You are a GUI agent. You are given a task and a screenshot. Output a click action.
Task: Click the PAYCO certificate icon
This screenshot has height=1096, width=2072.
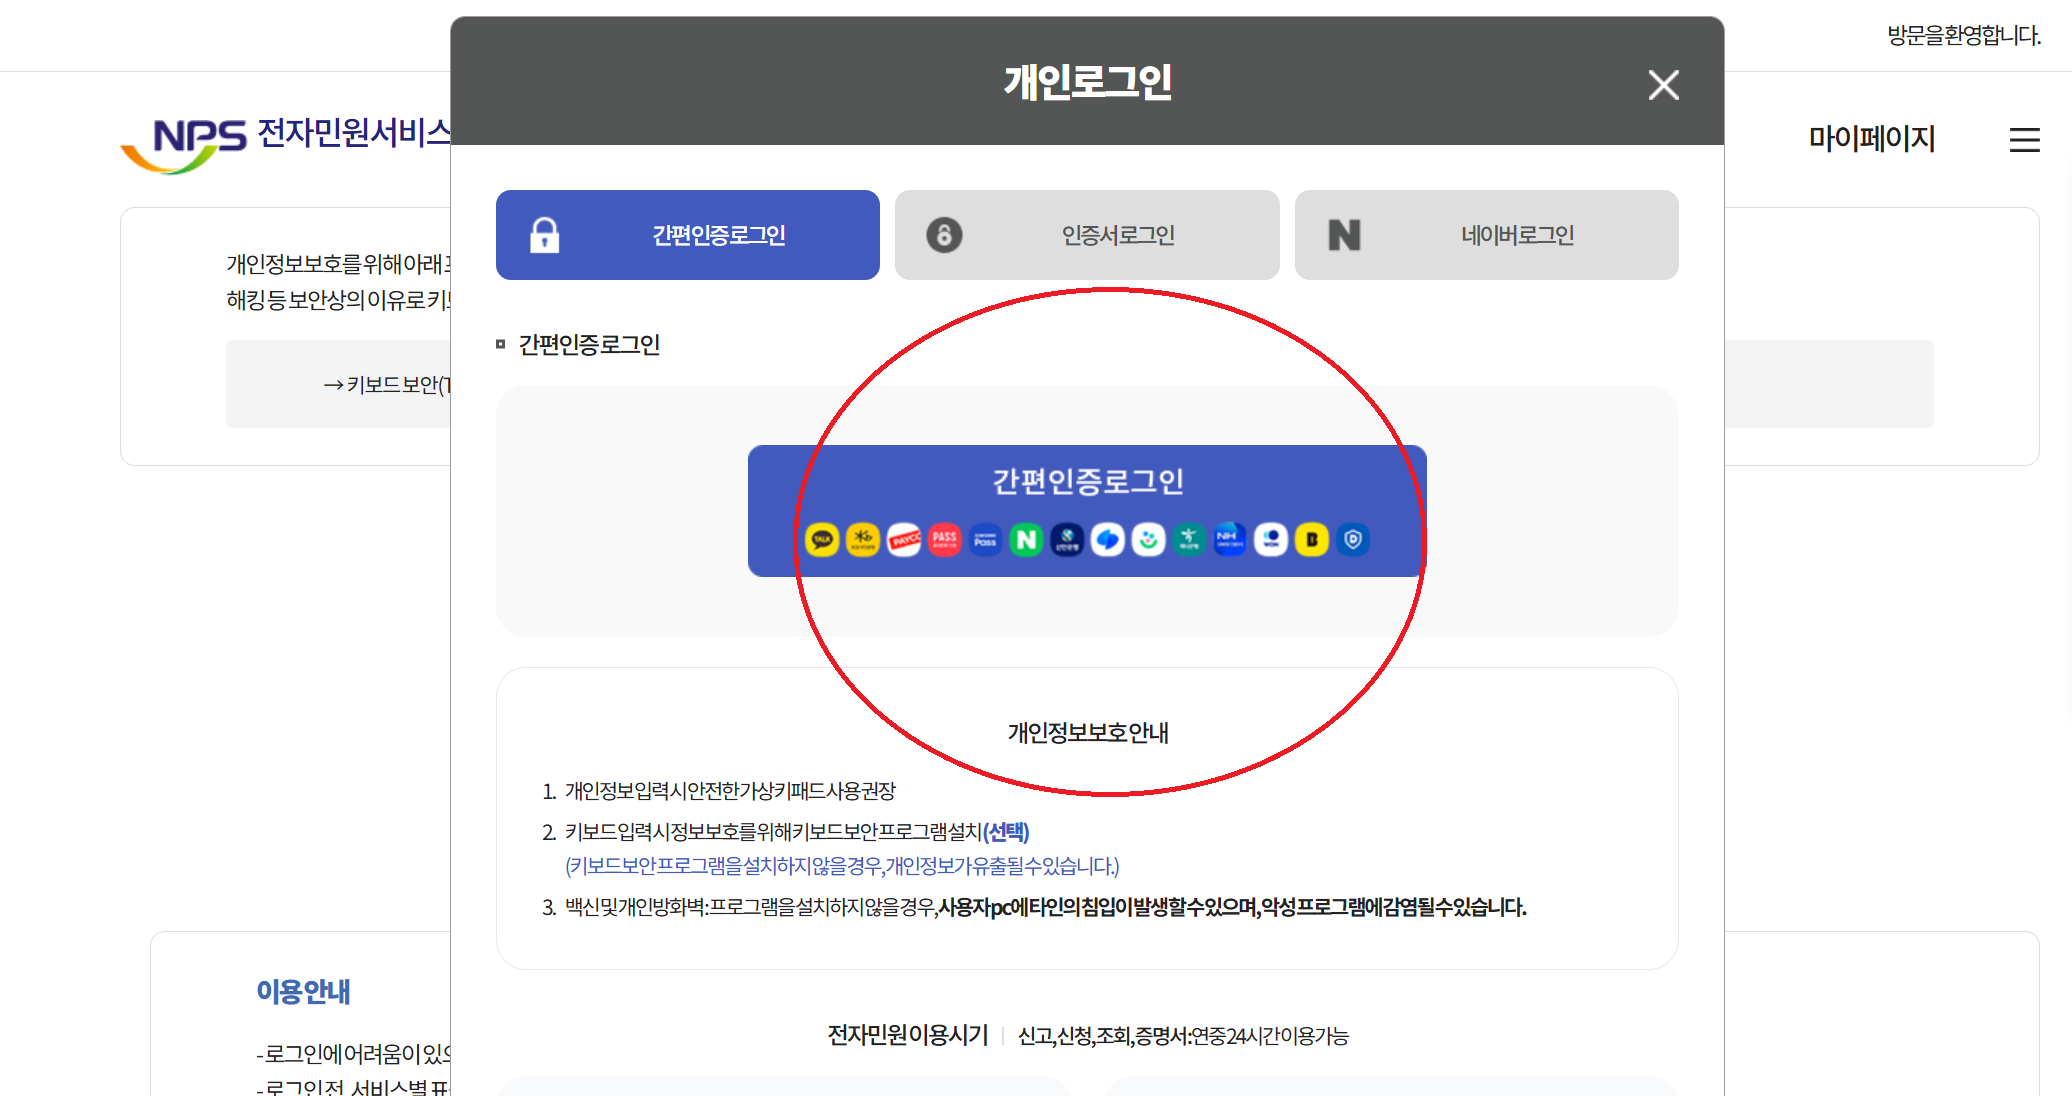904,540
